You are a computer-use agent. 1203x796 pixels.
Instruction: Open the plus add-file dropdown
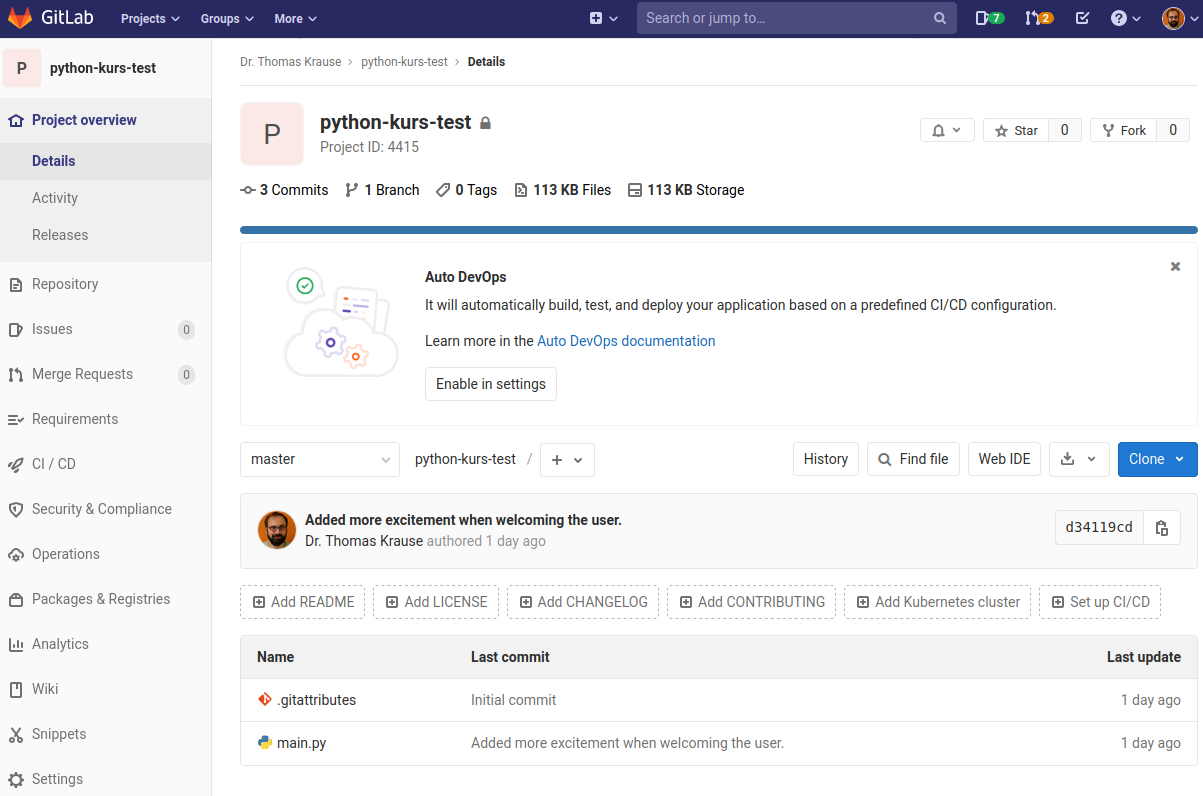pyautogui.click(x=567, y=459)
